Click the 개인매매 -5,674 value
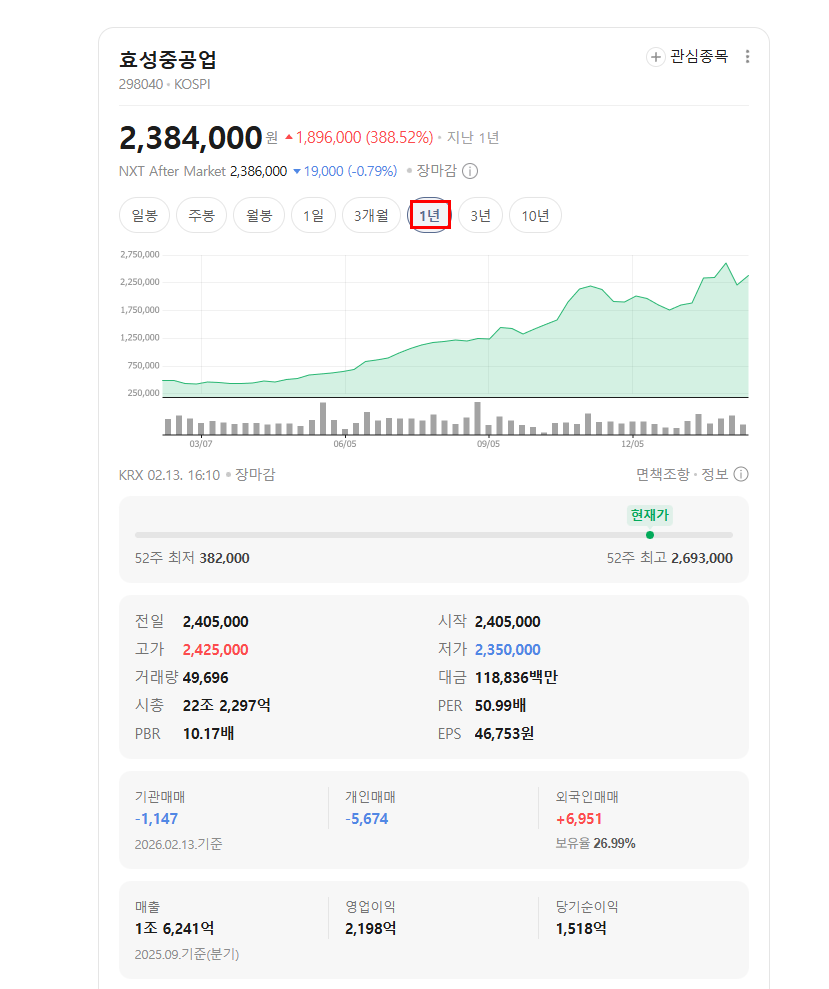 pyautogui.click(x=367, y=819)
